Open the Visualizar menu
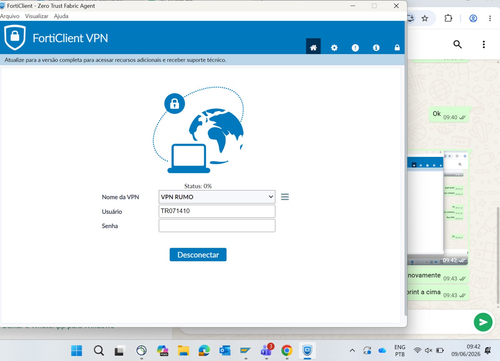The image size is (500, 361). pyautogui.click(x=36, y=16)
